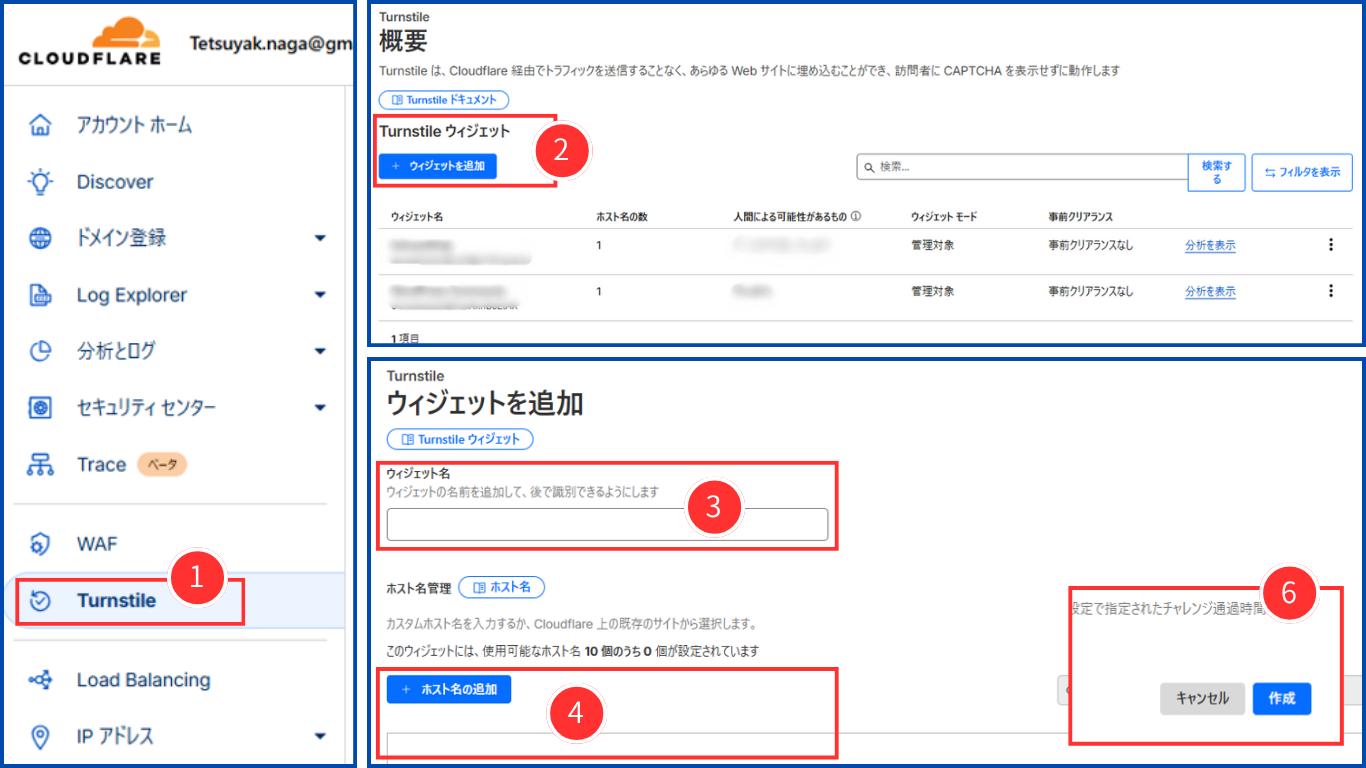The image size is (1366, 768).
Task: Select the アカウント ホーム home icon
Action: (40, 124)
